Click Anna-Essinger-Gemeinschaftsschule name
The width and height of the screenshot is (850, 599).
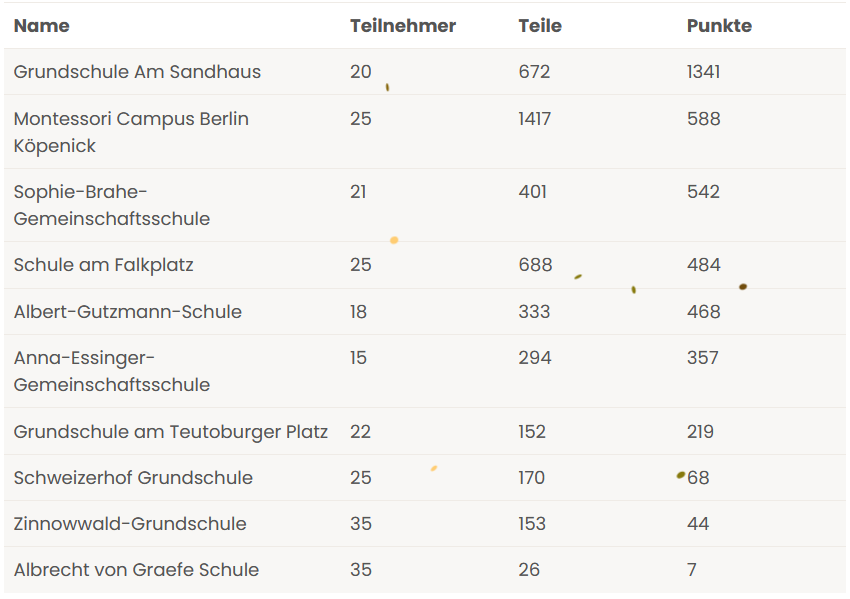111,371
